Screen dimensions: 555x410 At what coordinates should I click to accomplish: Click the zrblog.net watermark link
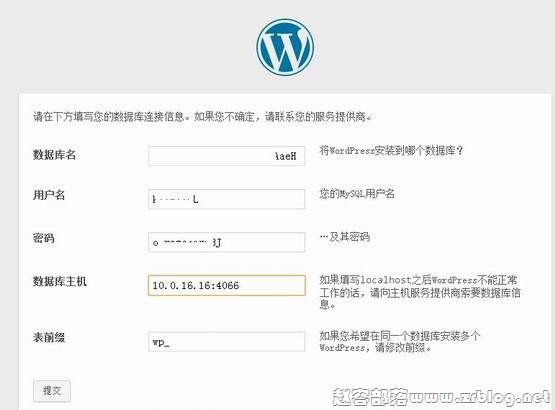pyautogui.click(x=442, y=397)
